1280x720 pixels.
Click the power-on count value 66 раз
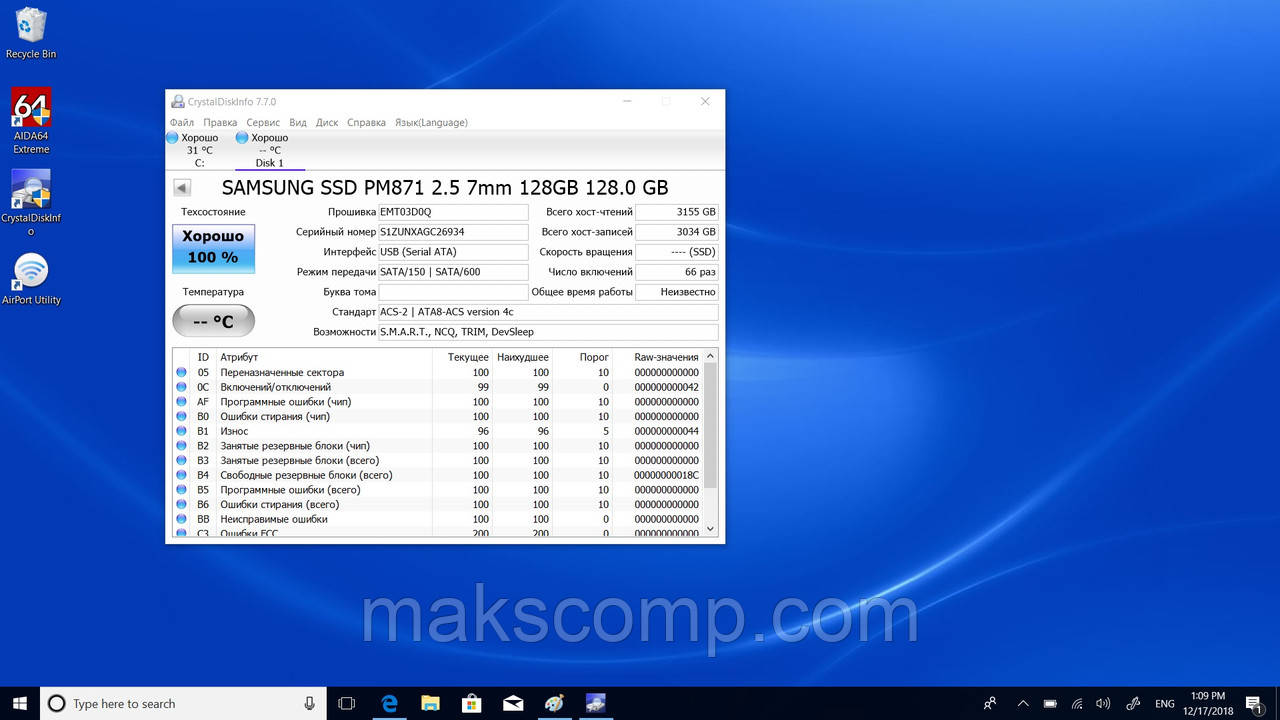coord(677,272)
